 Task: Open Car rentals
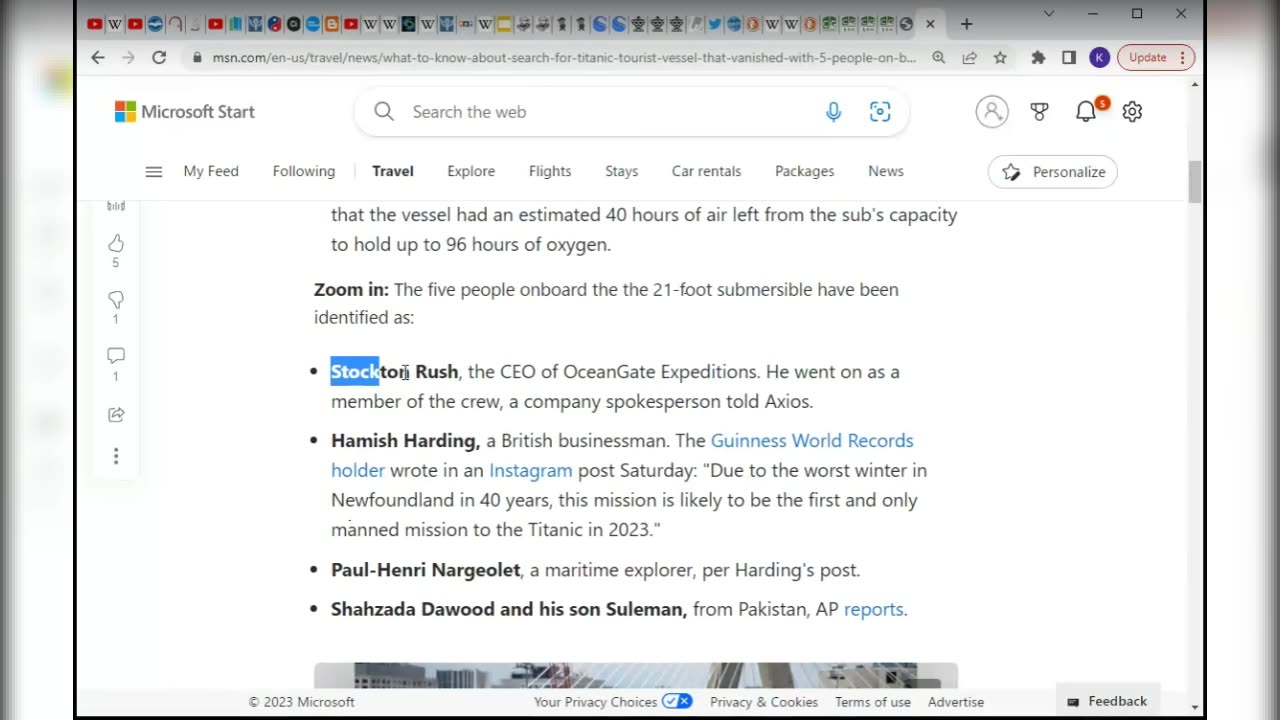click(706, 172)
